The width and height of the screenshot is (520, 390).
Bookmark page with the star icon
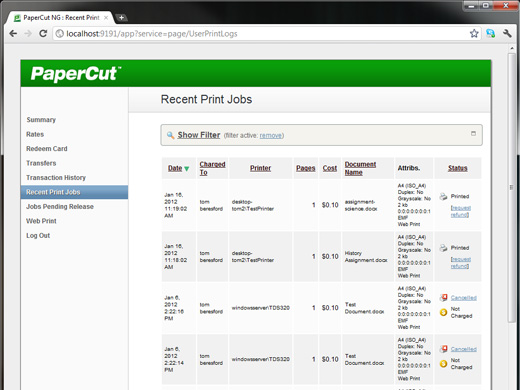coord(474,33)
